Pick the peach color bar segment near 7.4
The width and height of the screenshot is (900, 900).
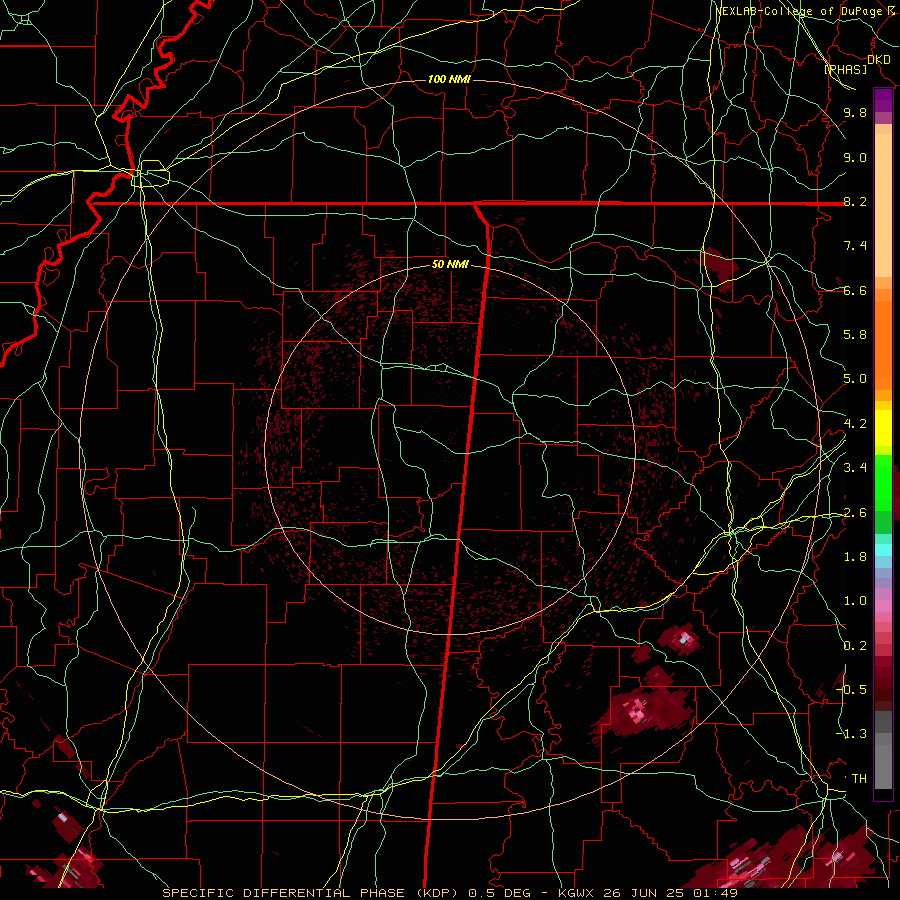[883, 205]
